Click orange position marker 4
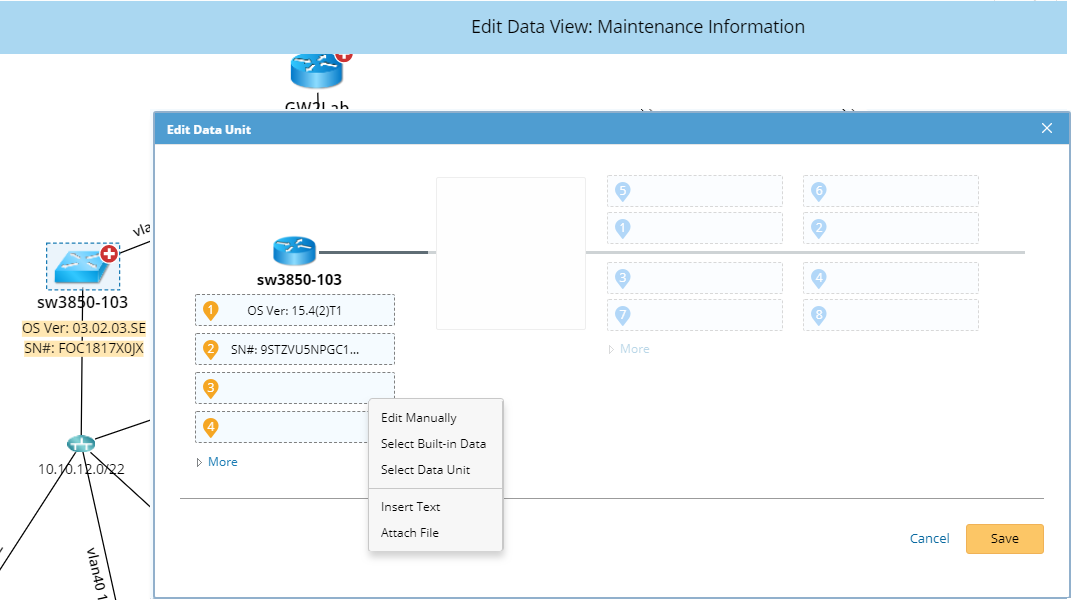 tap(210, 428)
